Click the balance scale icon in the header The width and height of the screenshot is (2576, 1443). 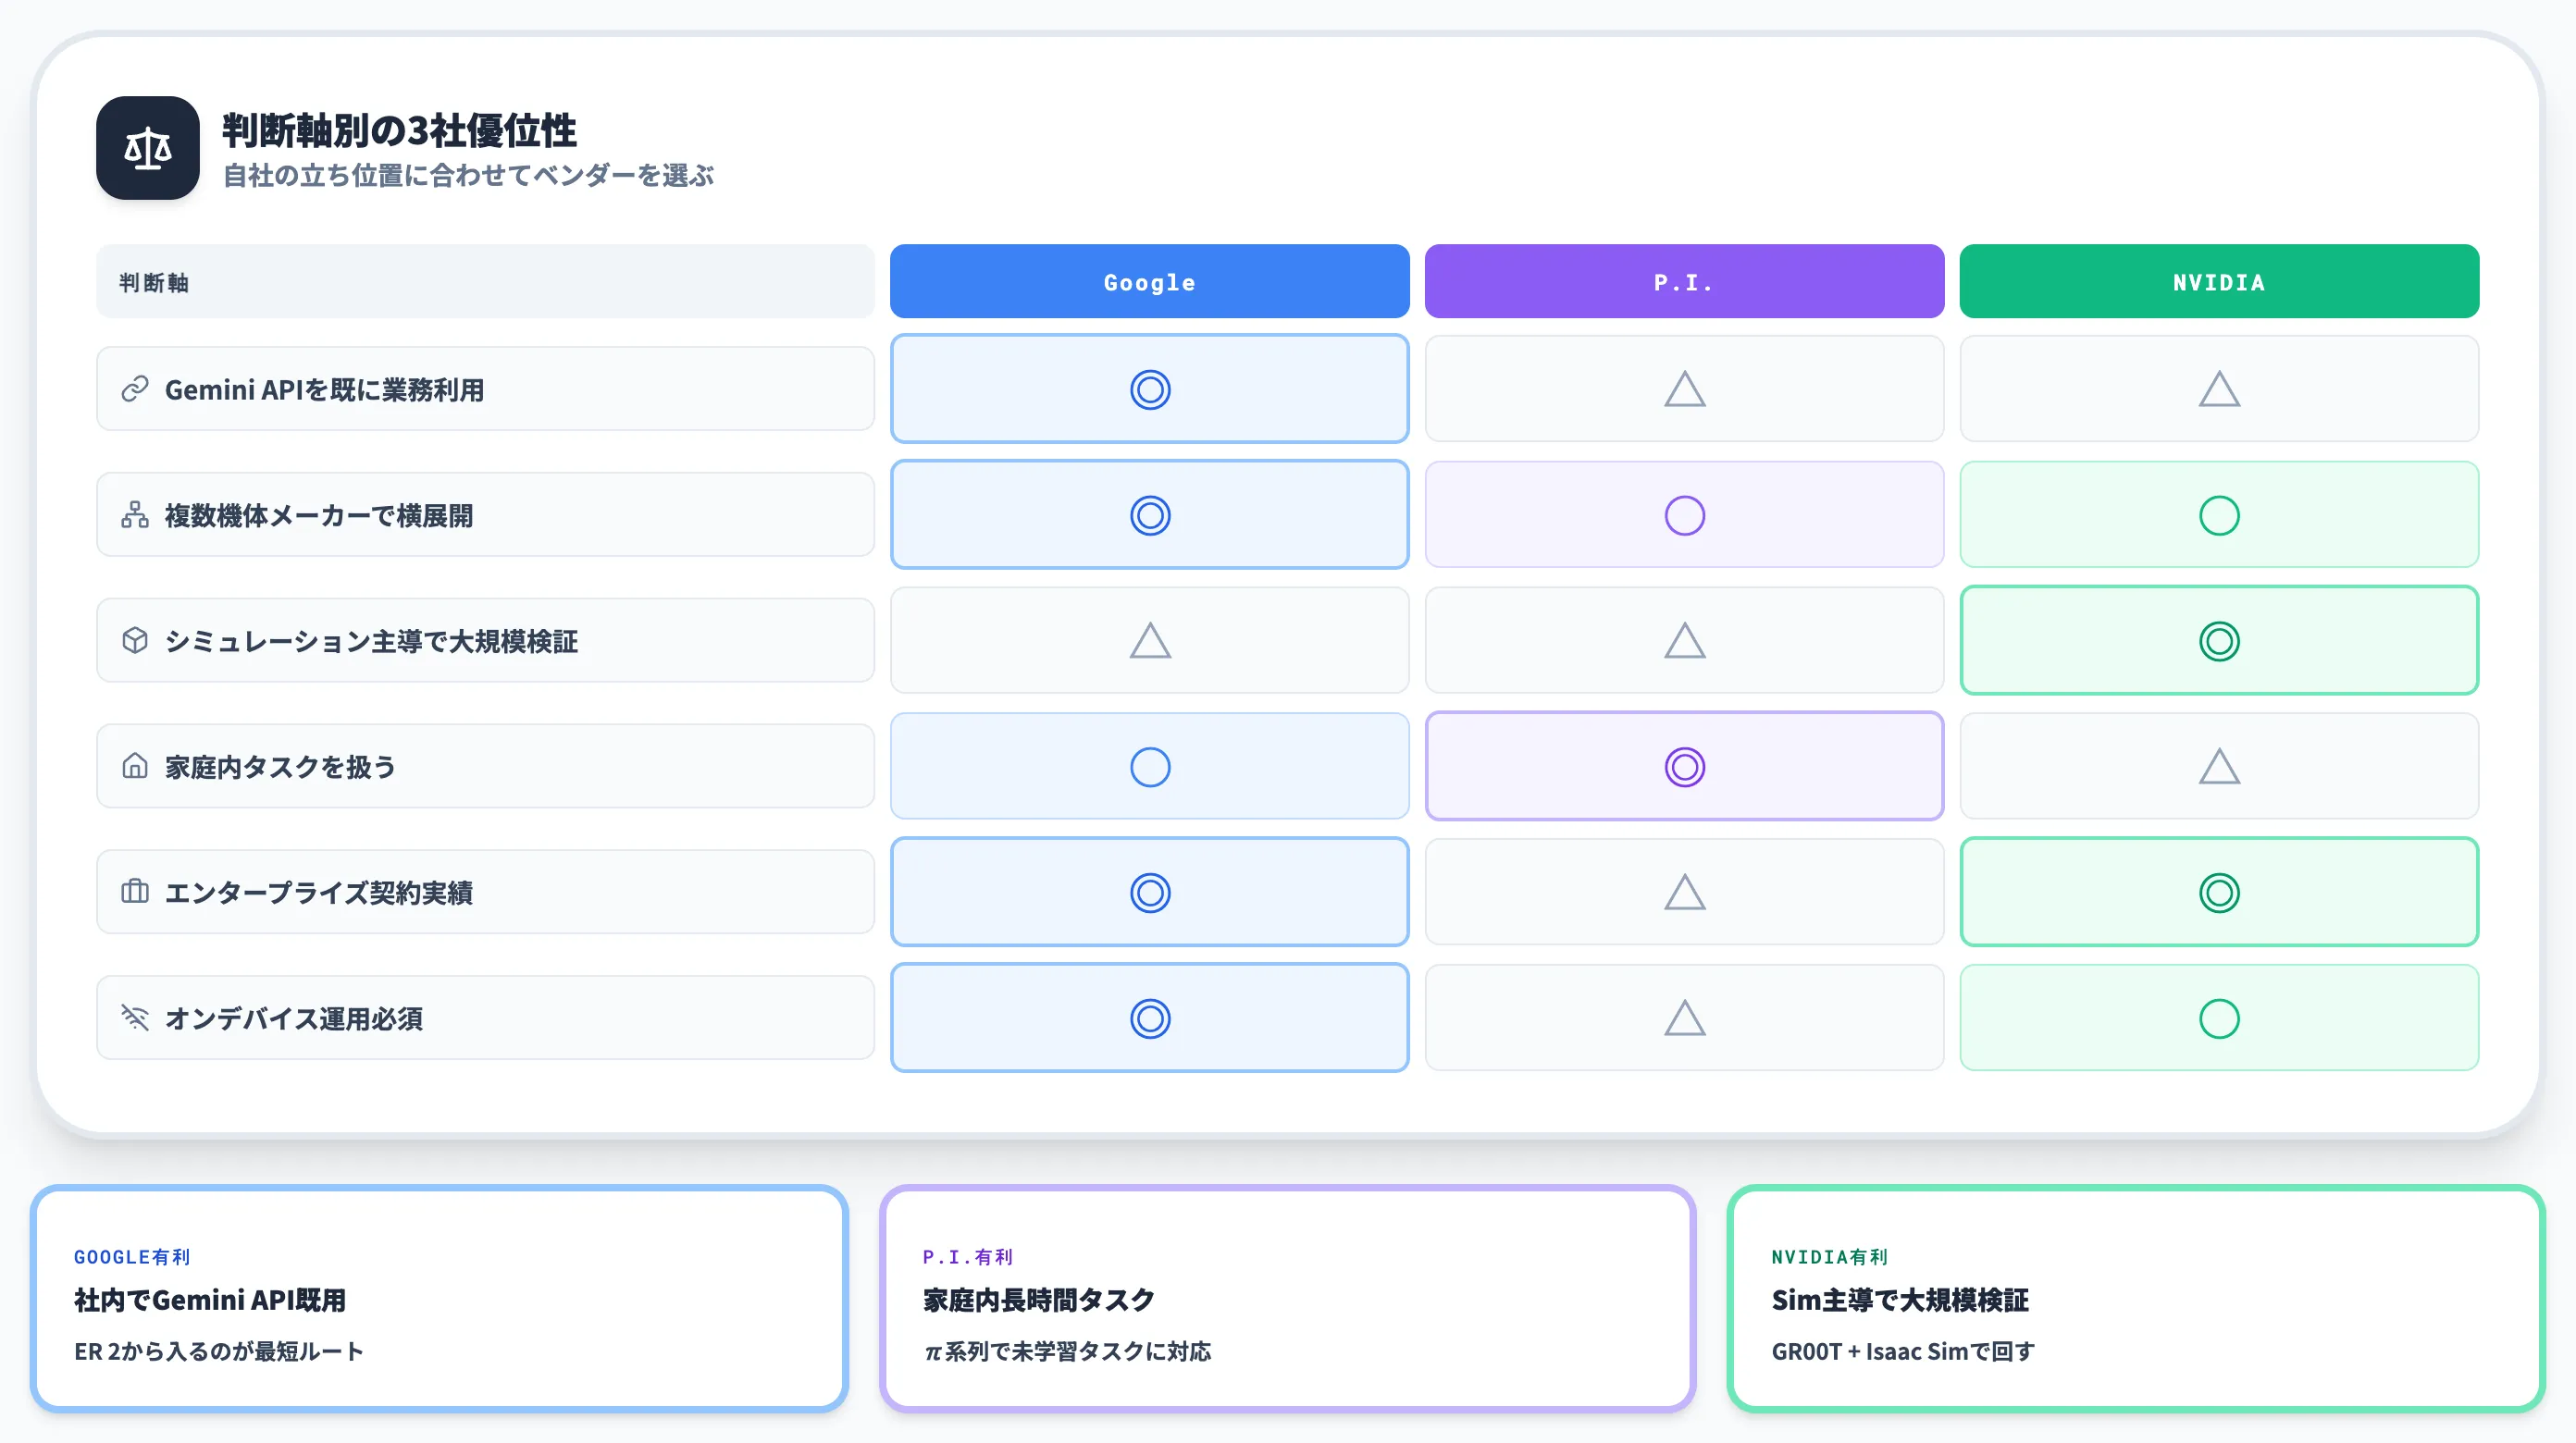tap(148, 148)
